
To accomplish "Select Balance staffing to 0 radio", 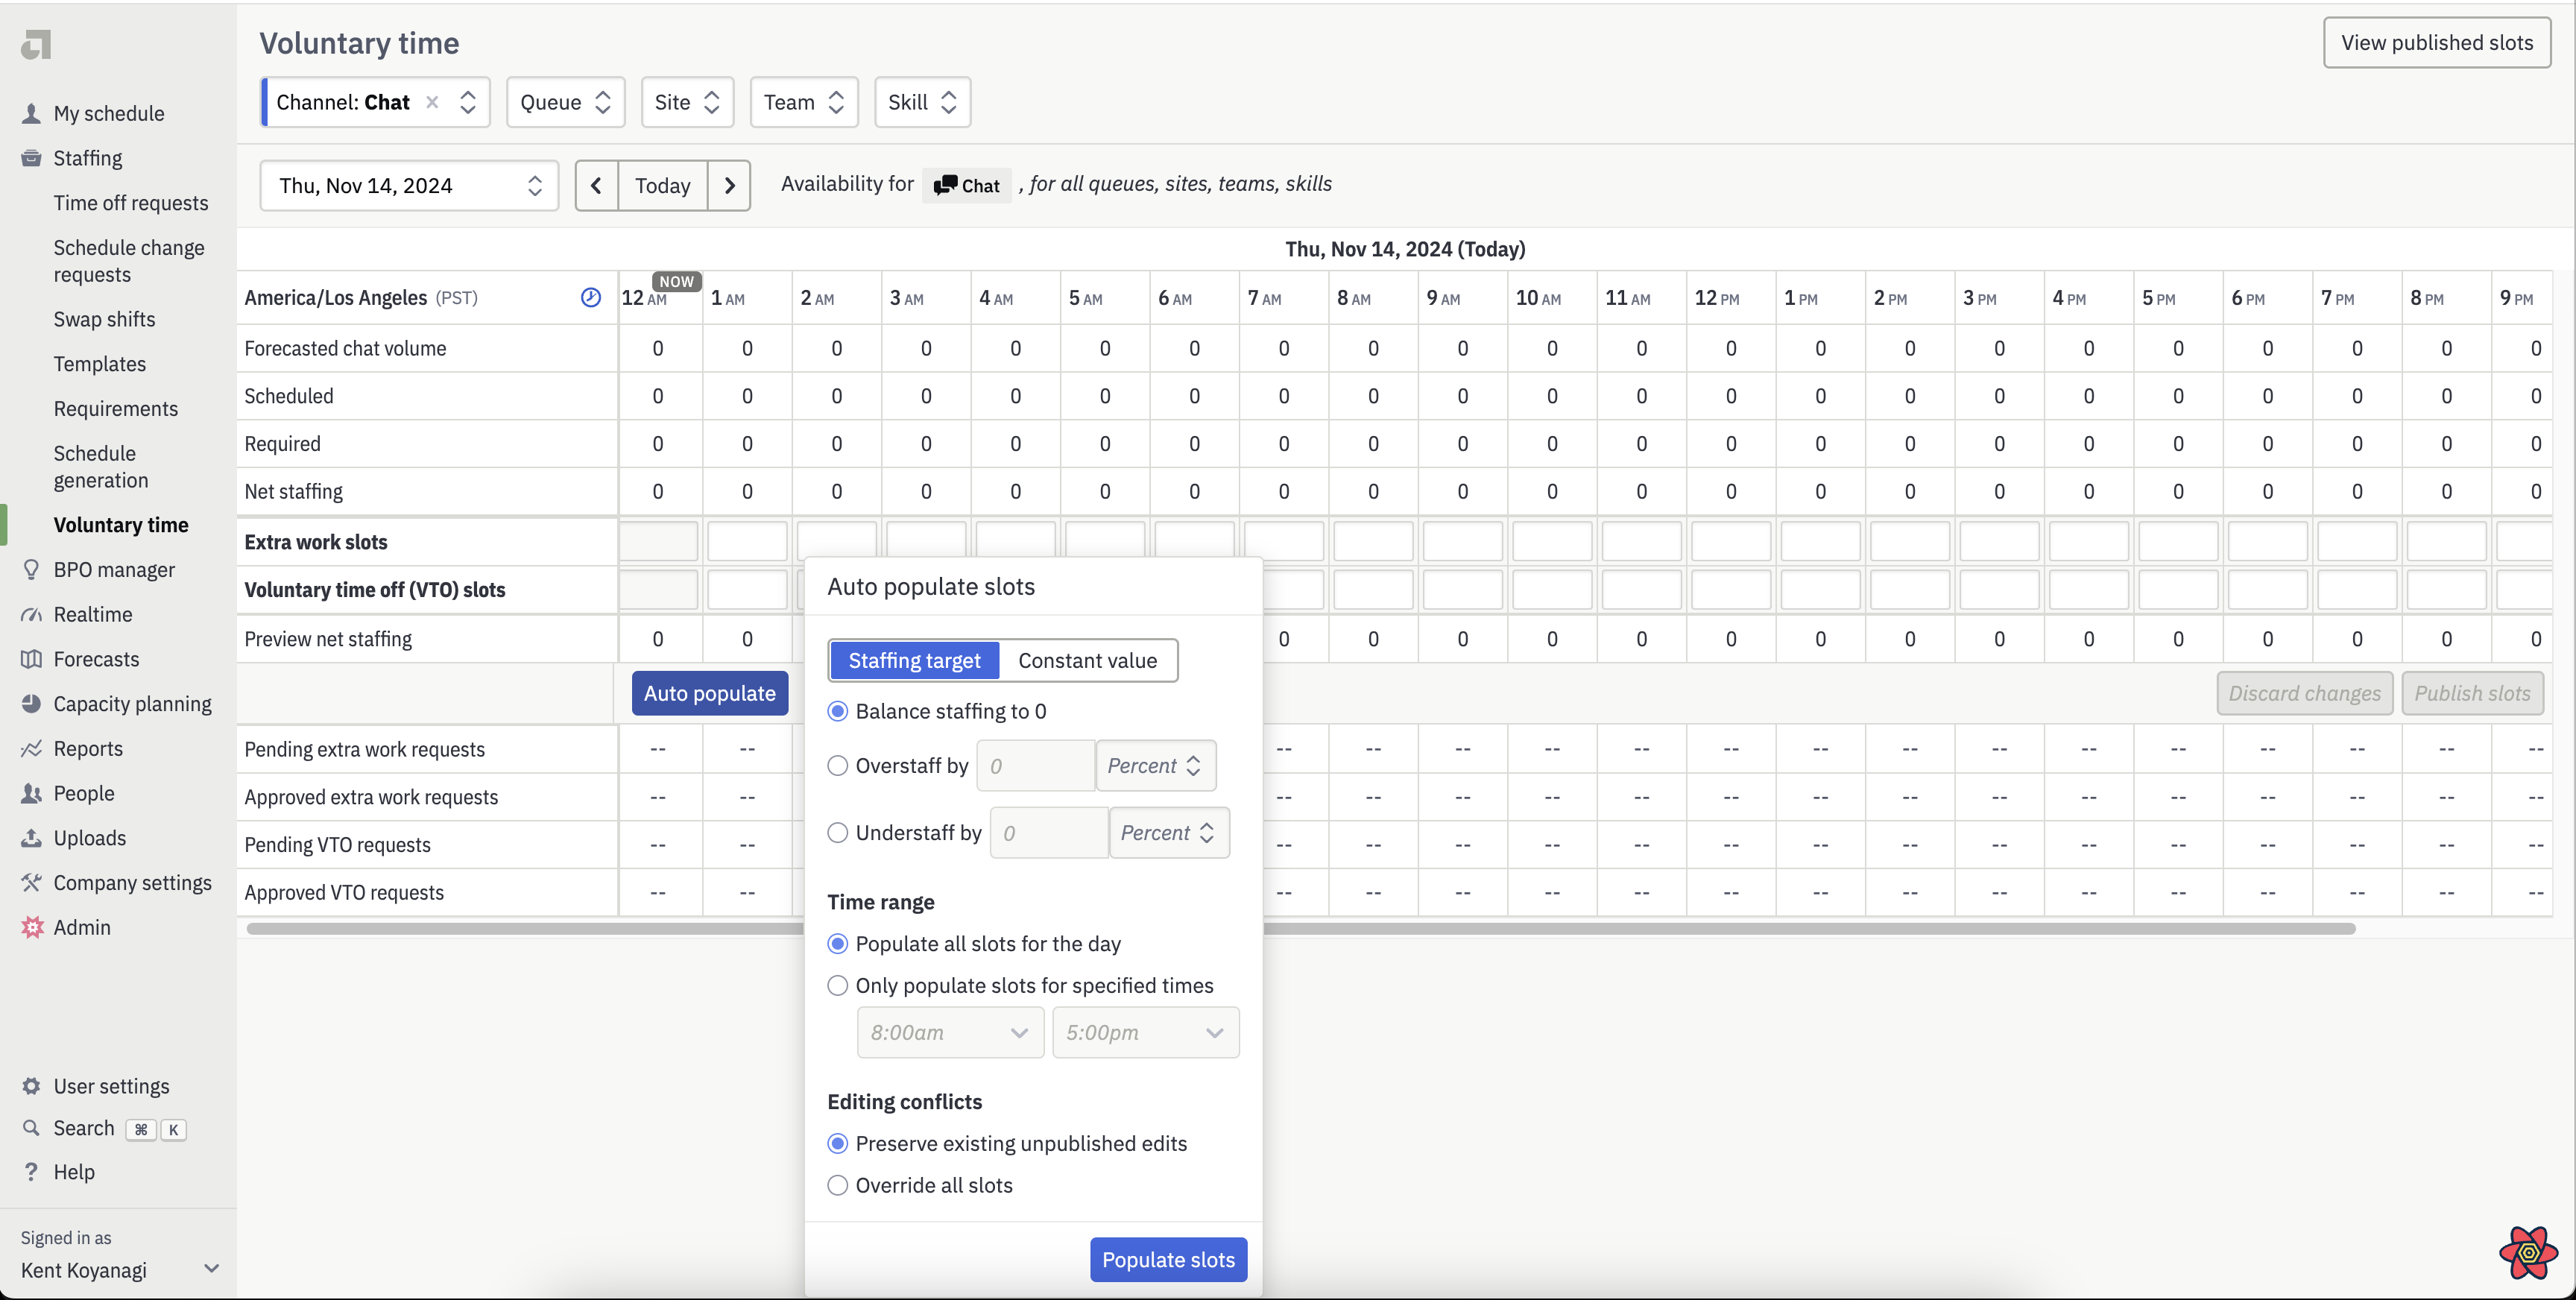I will point(838,711).
